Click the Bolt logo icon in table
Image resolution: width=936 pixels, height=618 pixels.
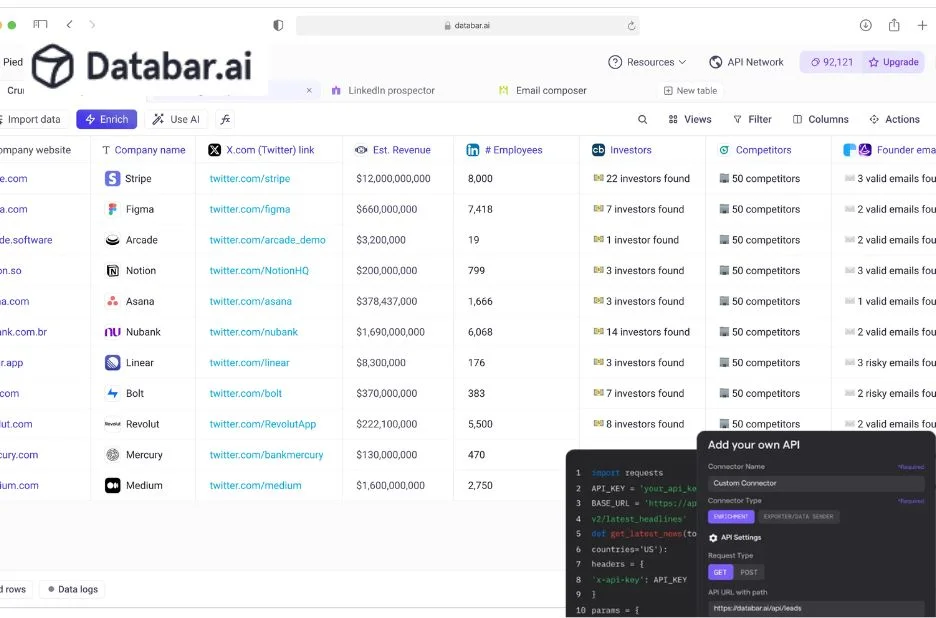(x=112, y=393)
